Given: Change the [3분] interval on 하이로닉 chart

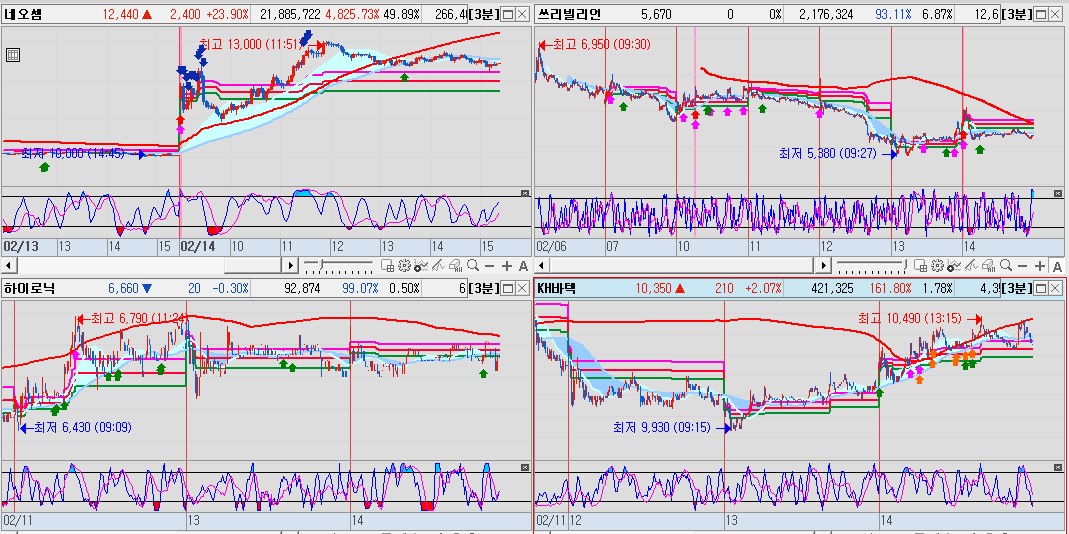Looking at the screenshot, I should point(484,288).
